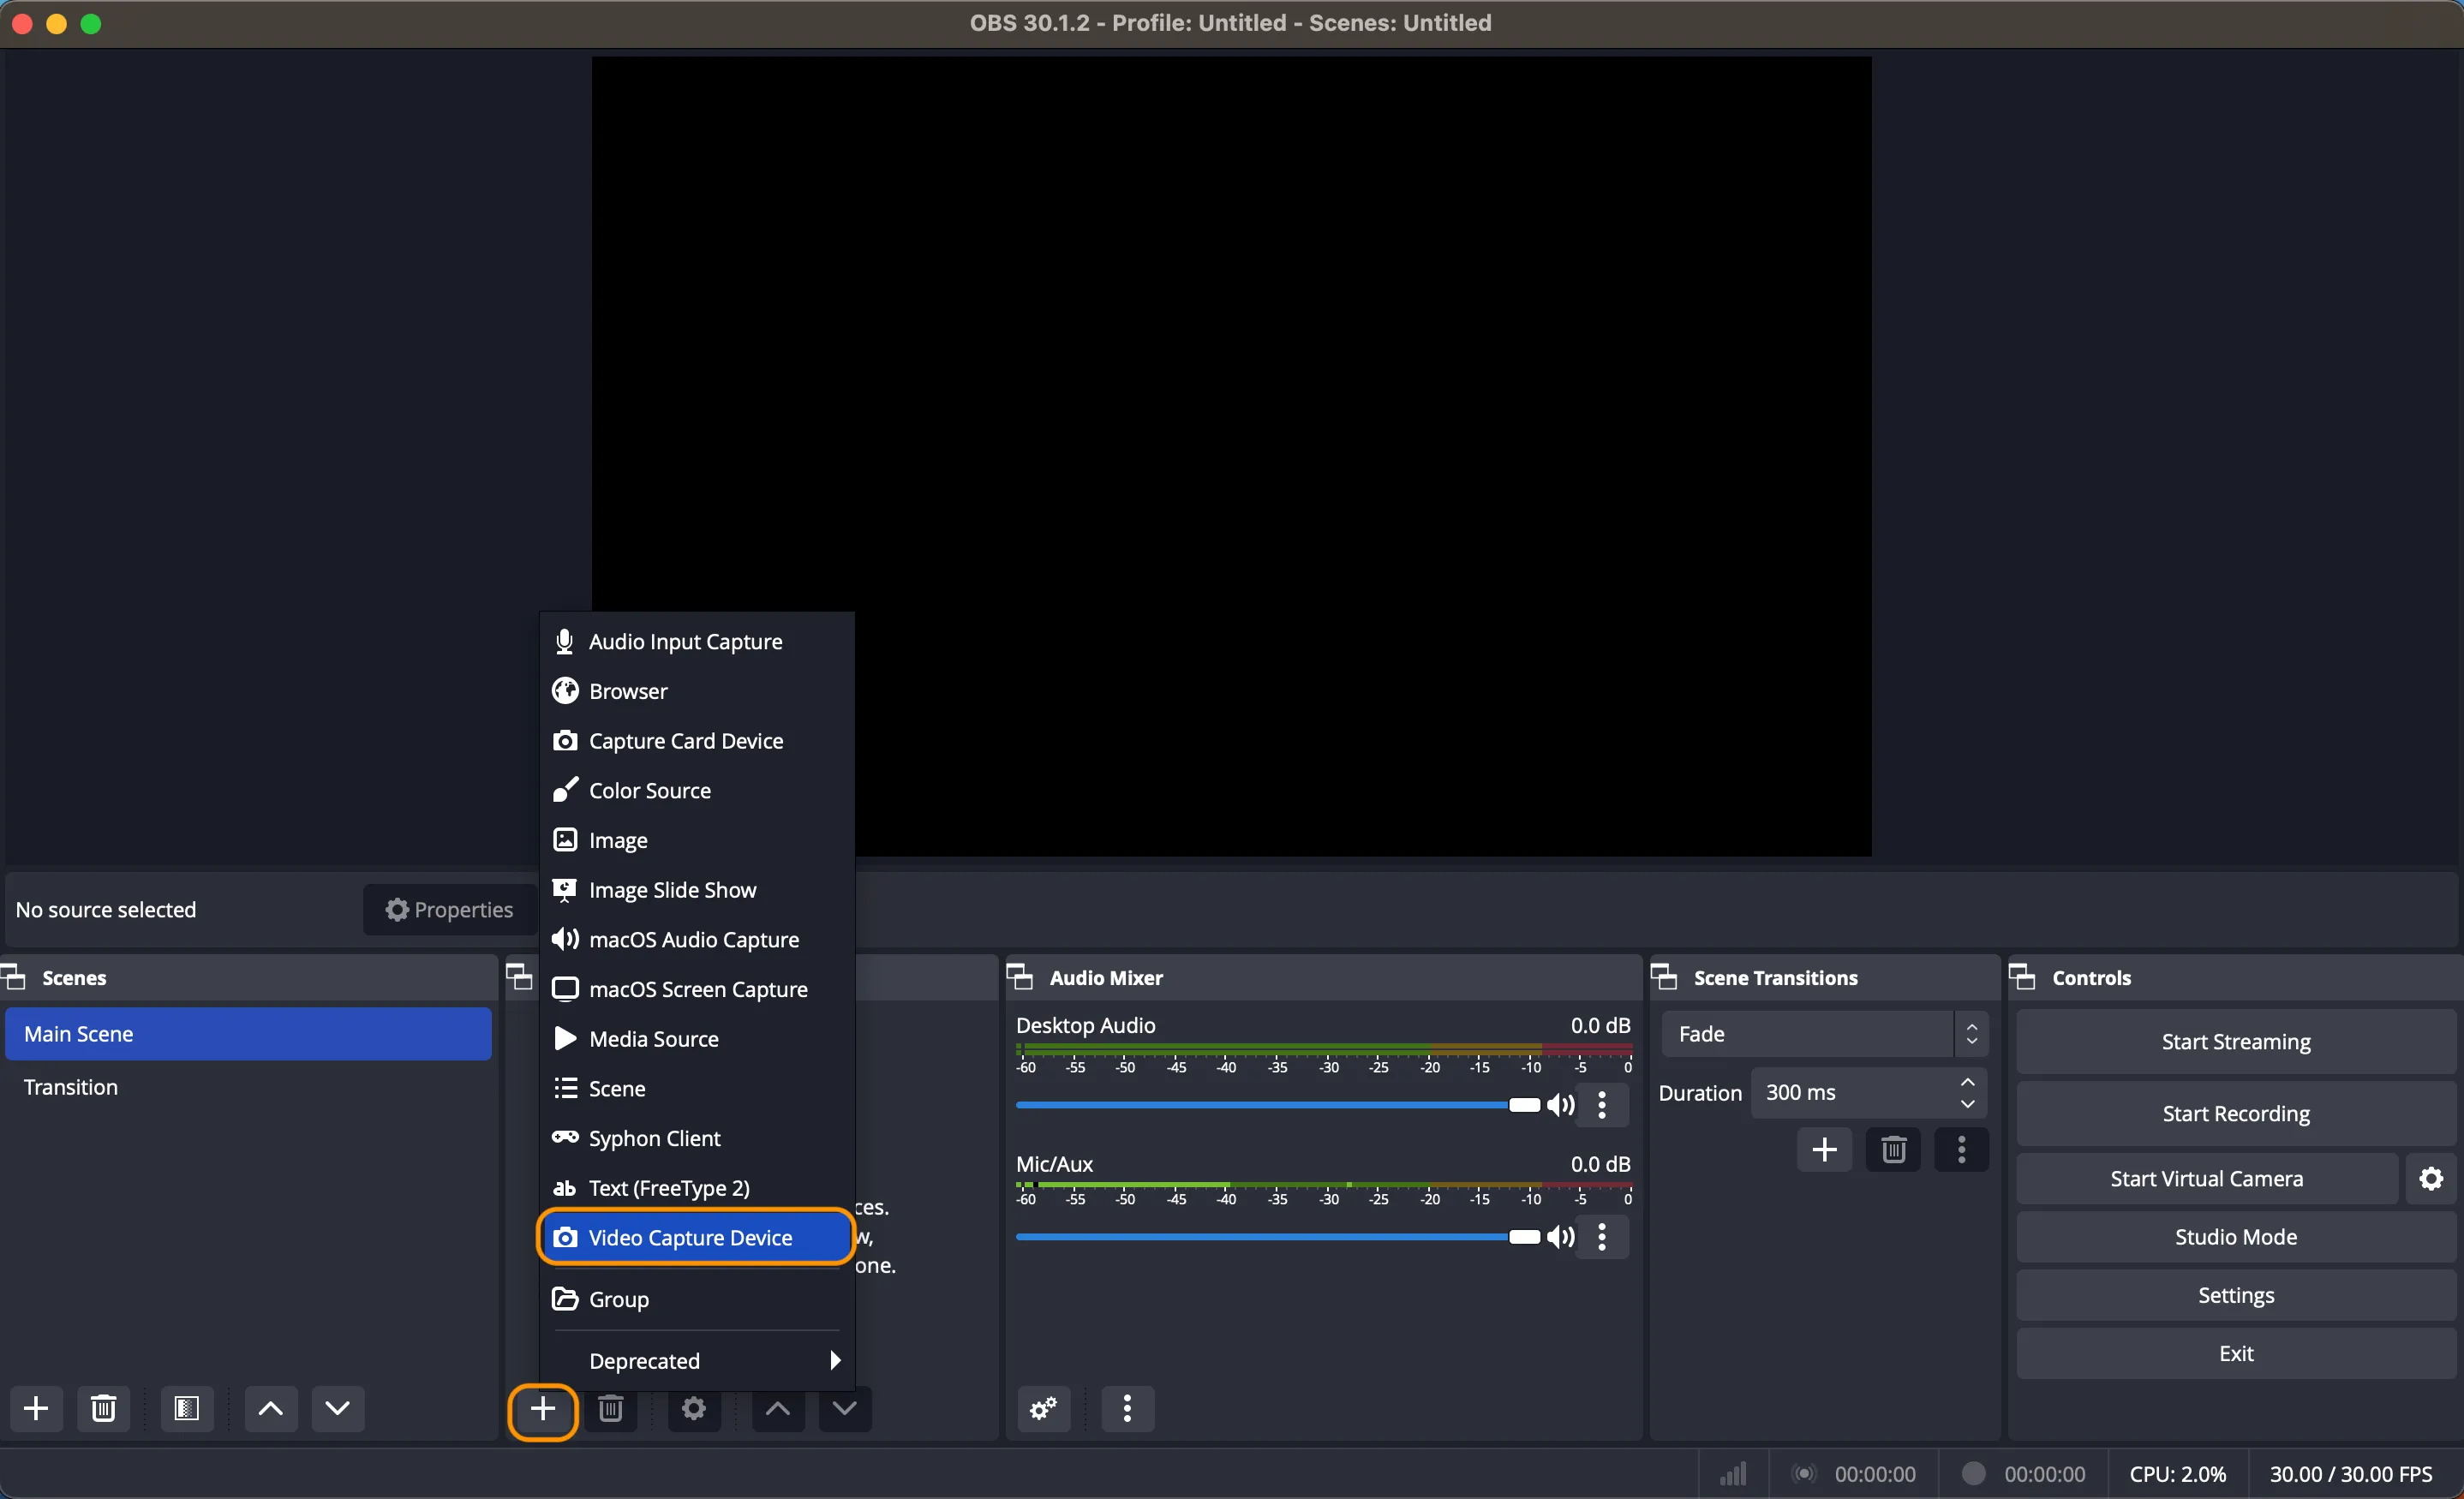
Task: Add a Browser source
Action: 627,691
